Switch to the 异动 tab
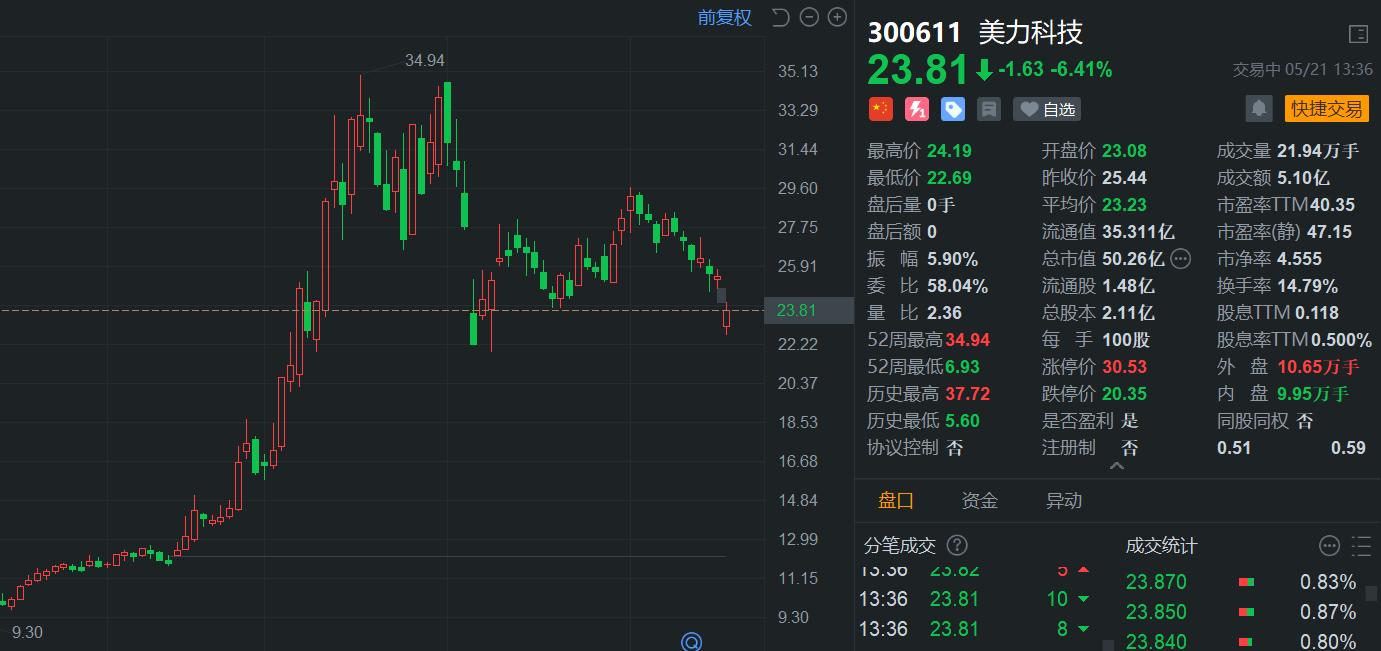Screen dimensions: 1381x651 tap(1064, 501)
